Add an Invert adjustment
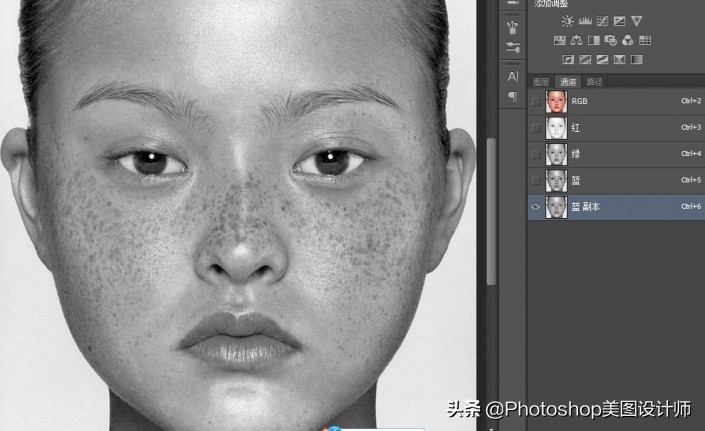Screen dimensions: 705x431 click(568, 59)
